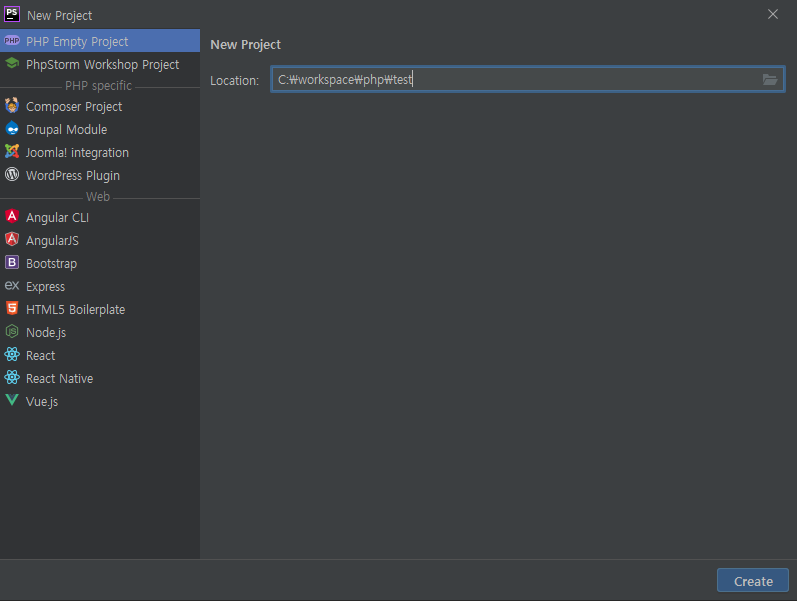
Task: Click the React Native atom icon
Action: 12,377
